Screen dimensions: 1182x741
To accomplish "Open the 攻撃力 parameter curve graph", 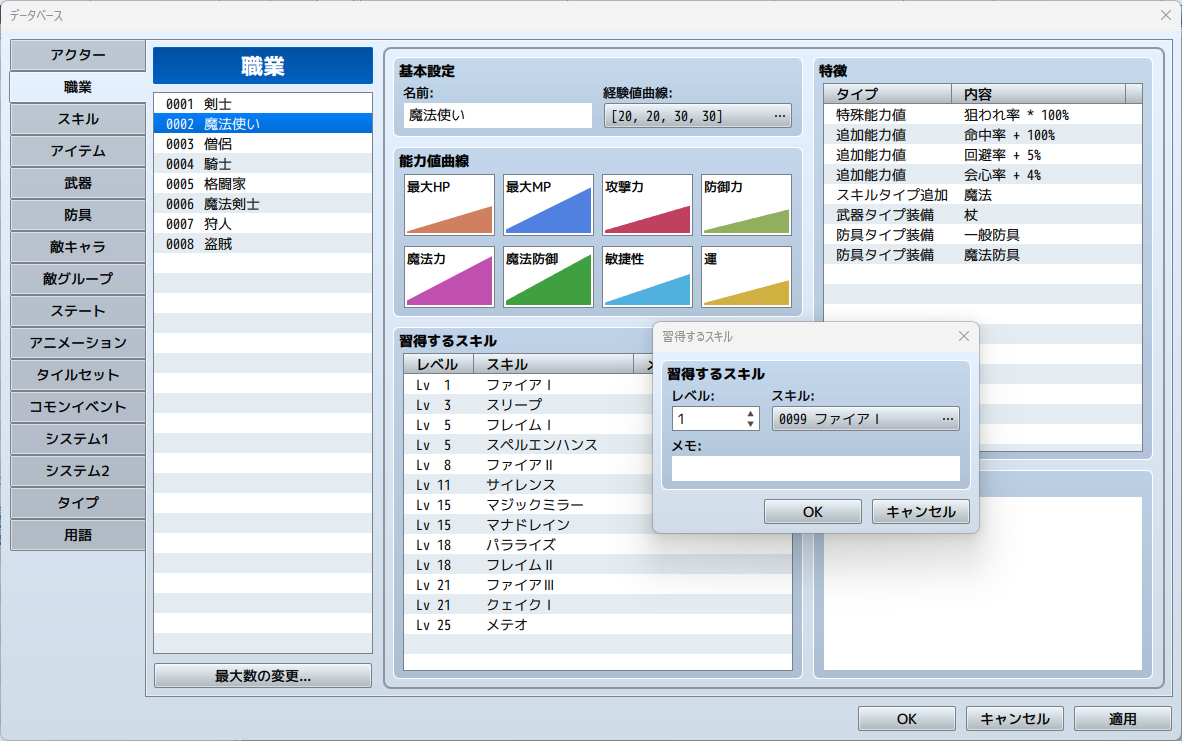I will 647,205.
